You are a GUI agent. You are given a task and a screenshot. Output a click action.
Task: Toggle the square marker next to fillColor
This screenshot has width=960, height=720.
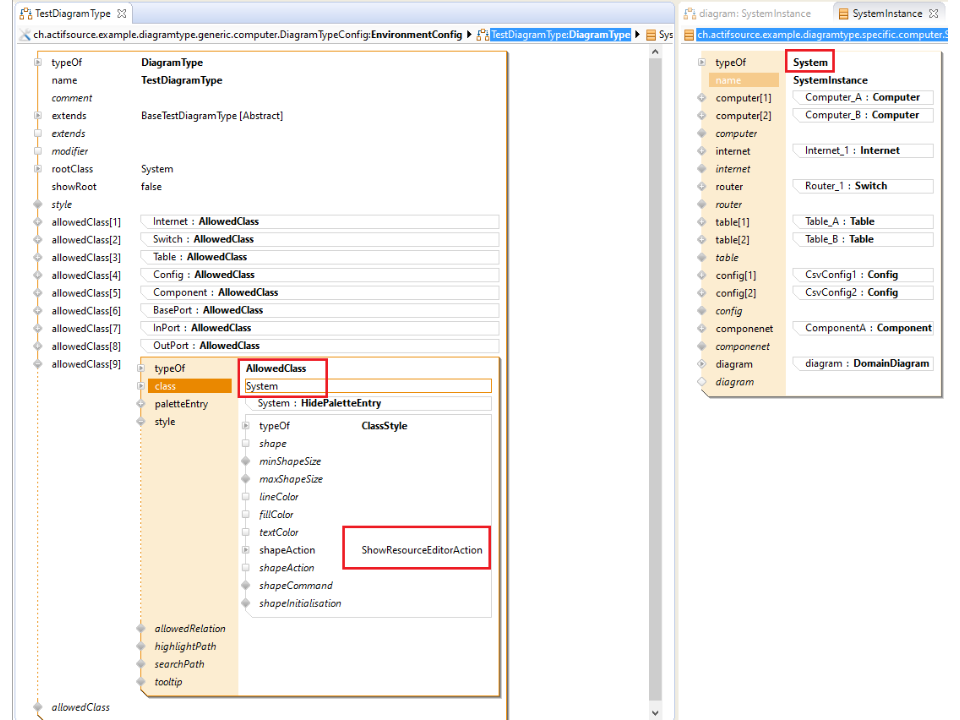click(x=246, y=515)
